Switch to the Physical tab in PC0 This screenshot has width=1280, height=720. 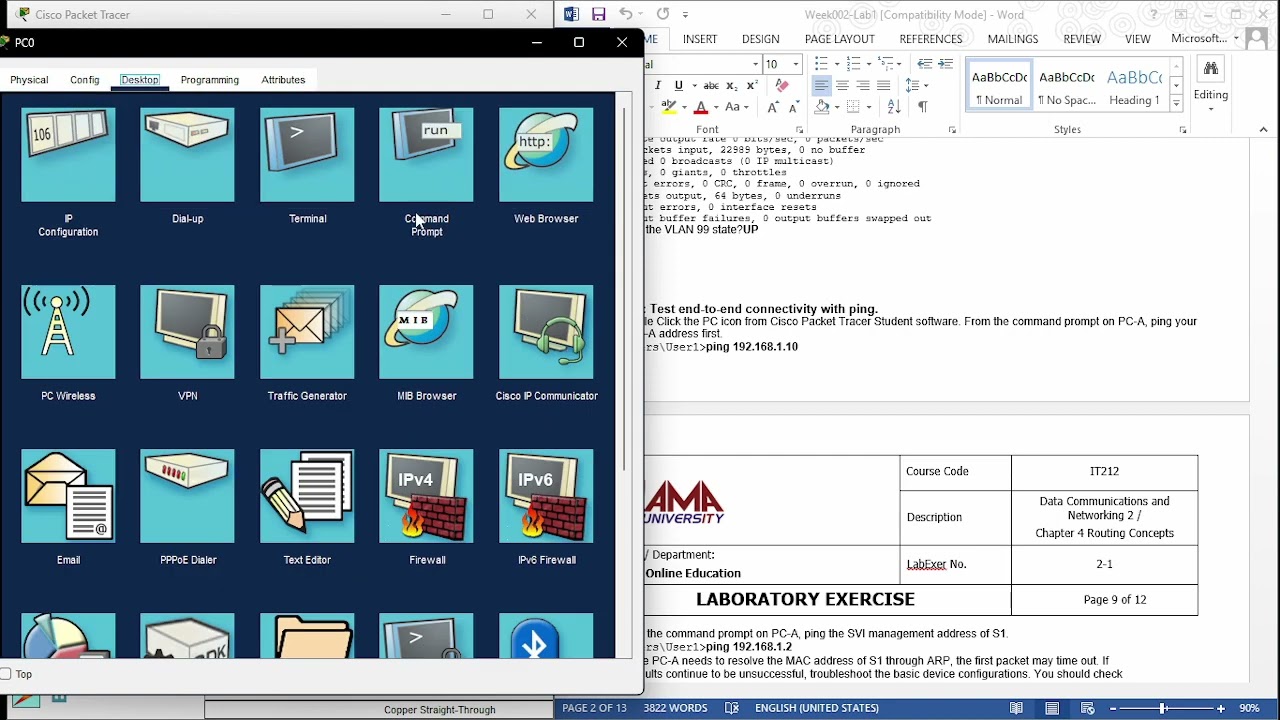click(x=29, y=80)
